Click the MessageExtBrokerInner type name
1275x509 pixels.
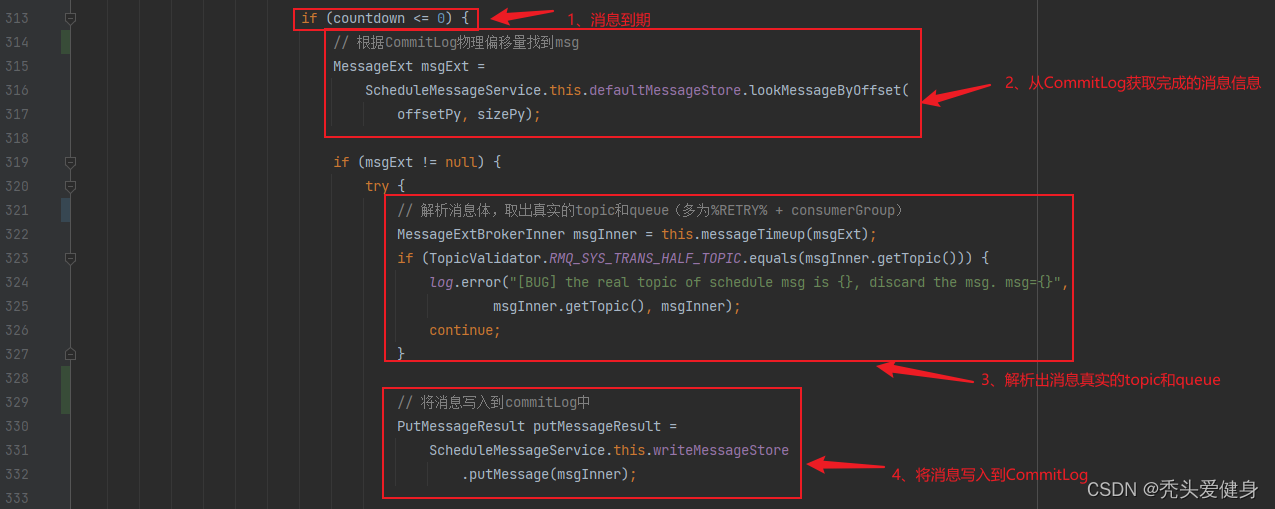point(481,234)
